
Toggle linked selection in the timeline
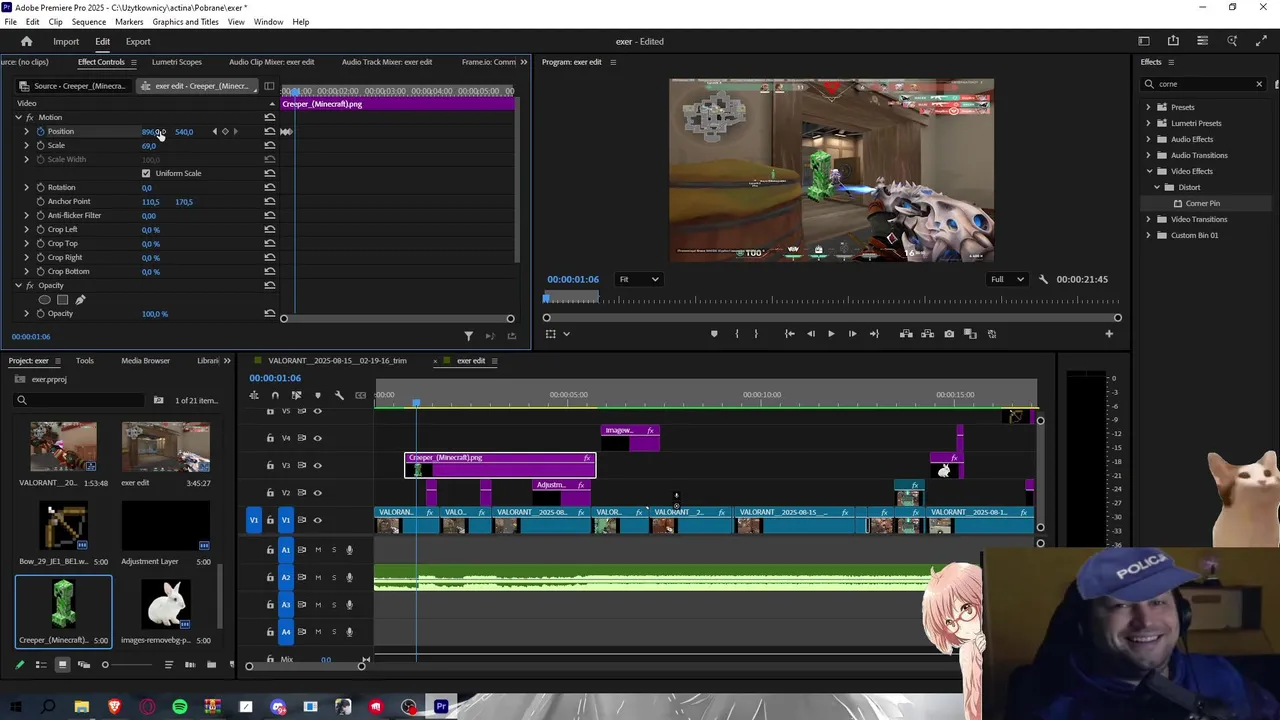pos(296,395)
